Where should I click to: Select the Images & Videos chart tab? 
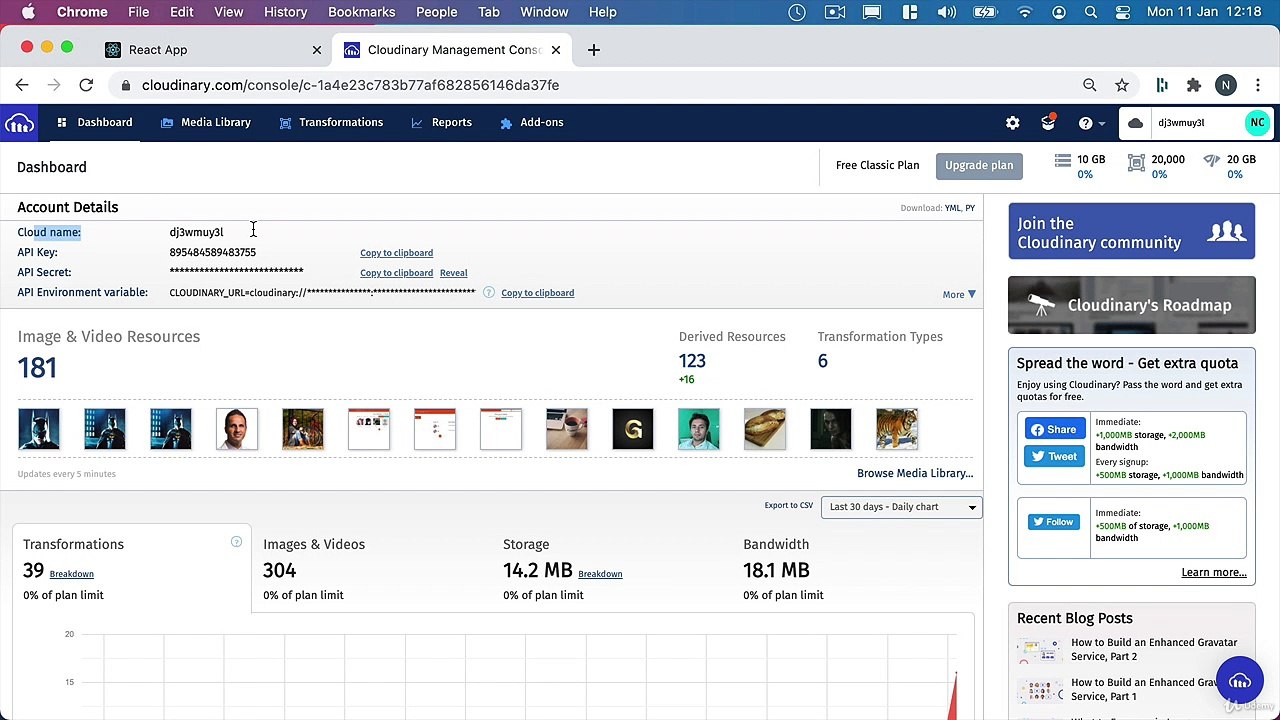371,570
